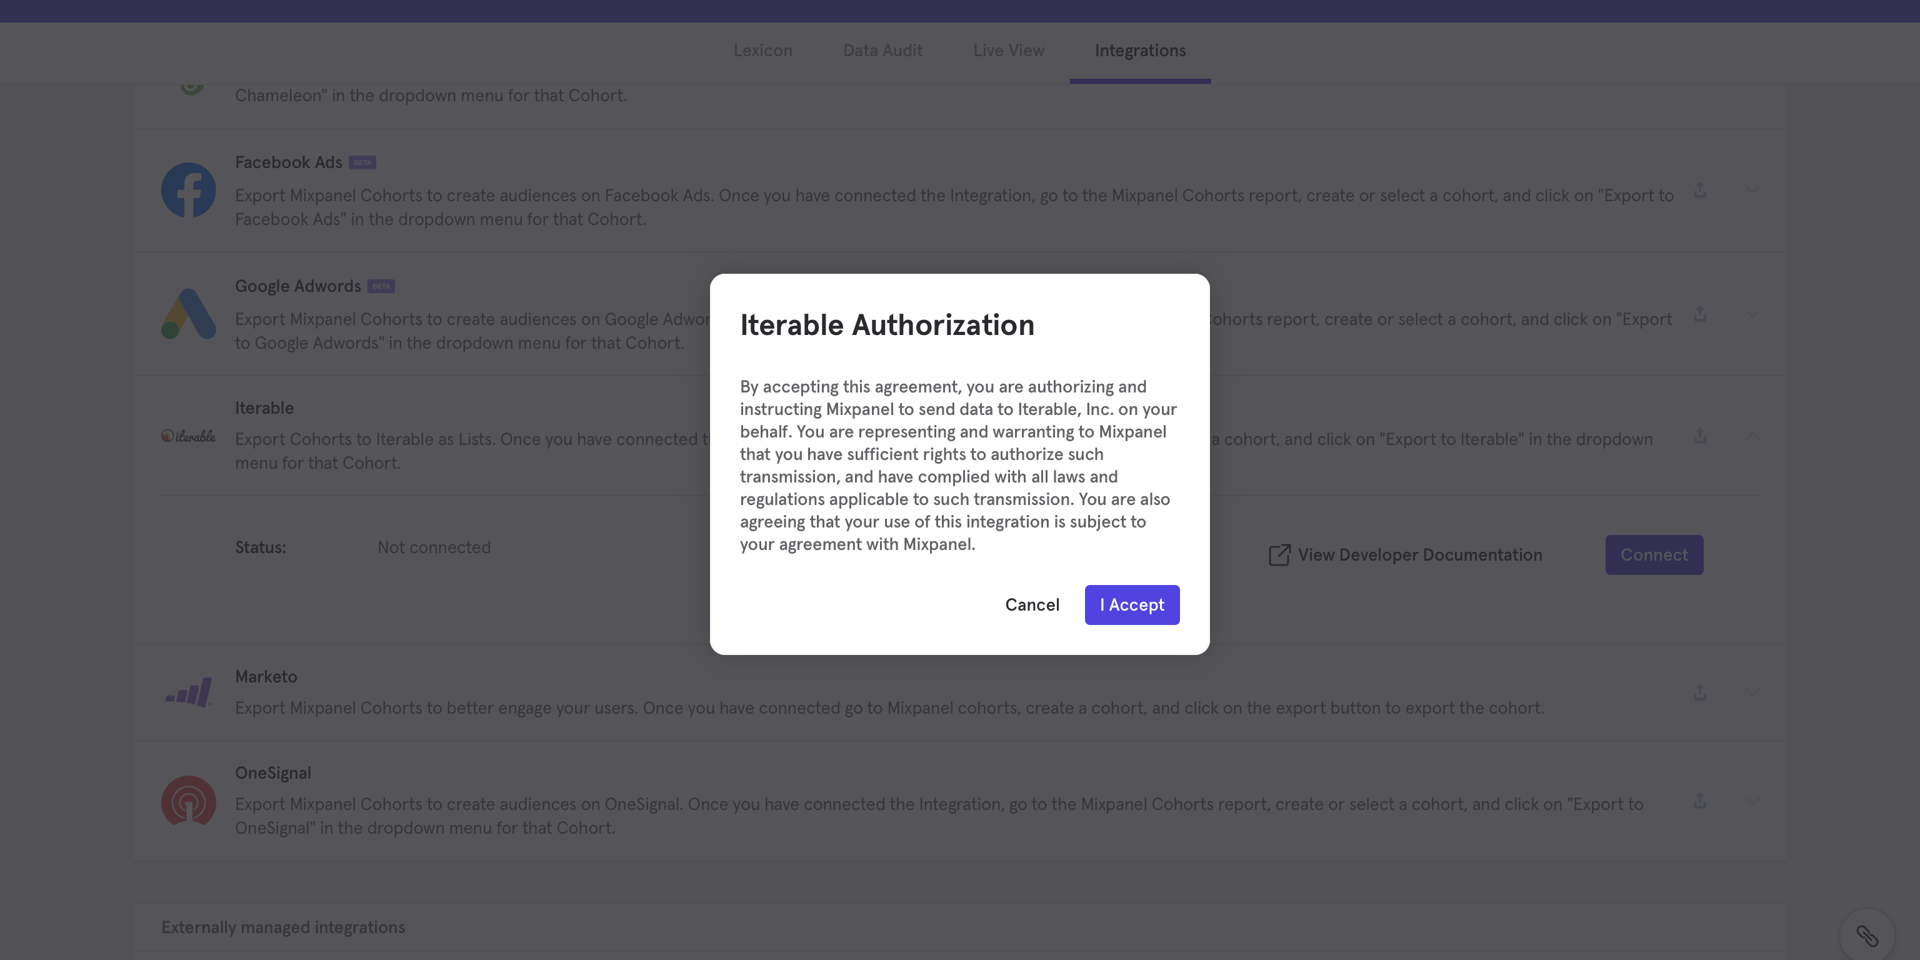Screen dimensions: 1920x960
Task: Click the floating chain link button
Action: coord(1867,935)
